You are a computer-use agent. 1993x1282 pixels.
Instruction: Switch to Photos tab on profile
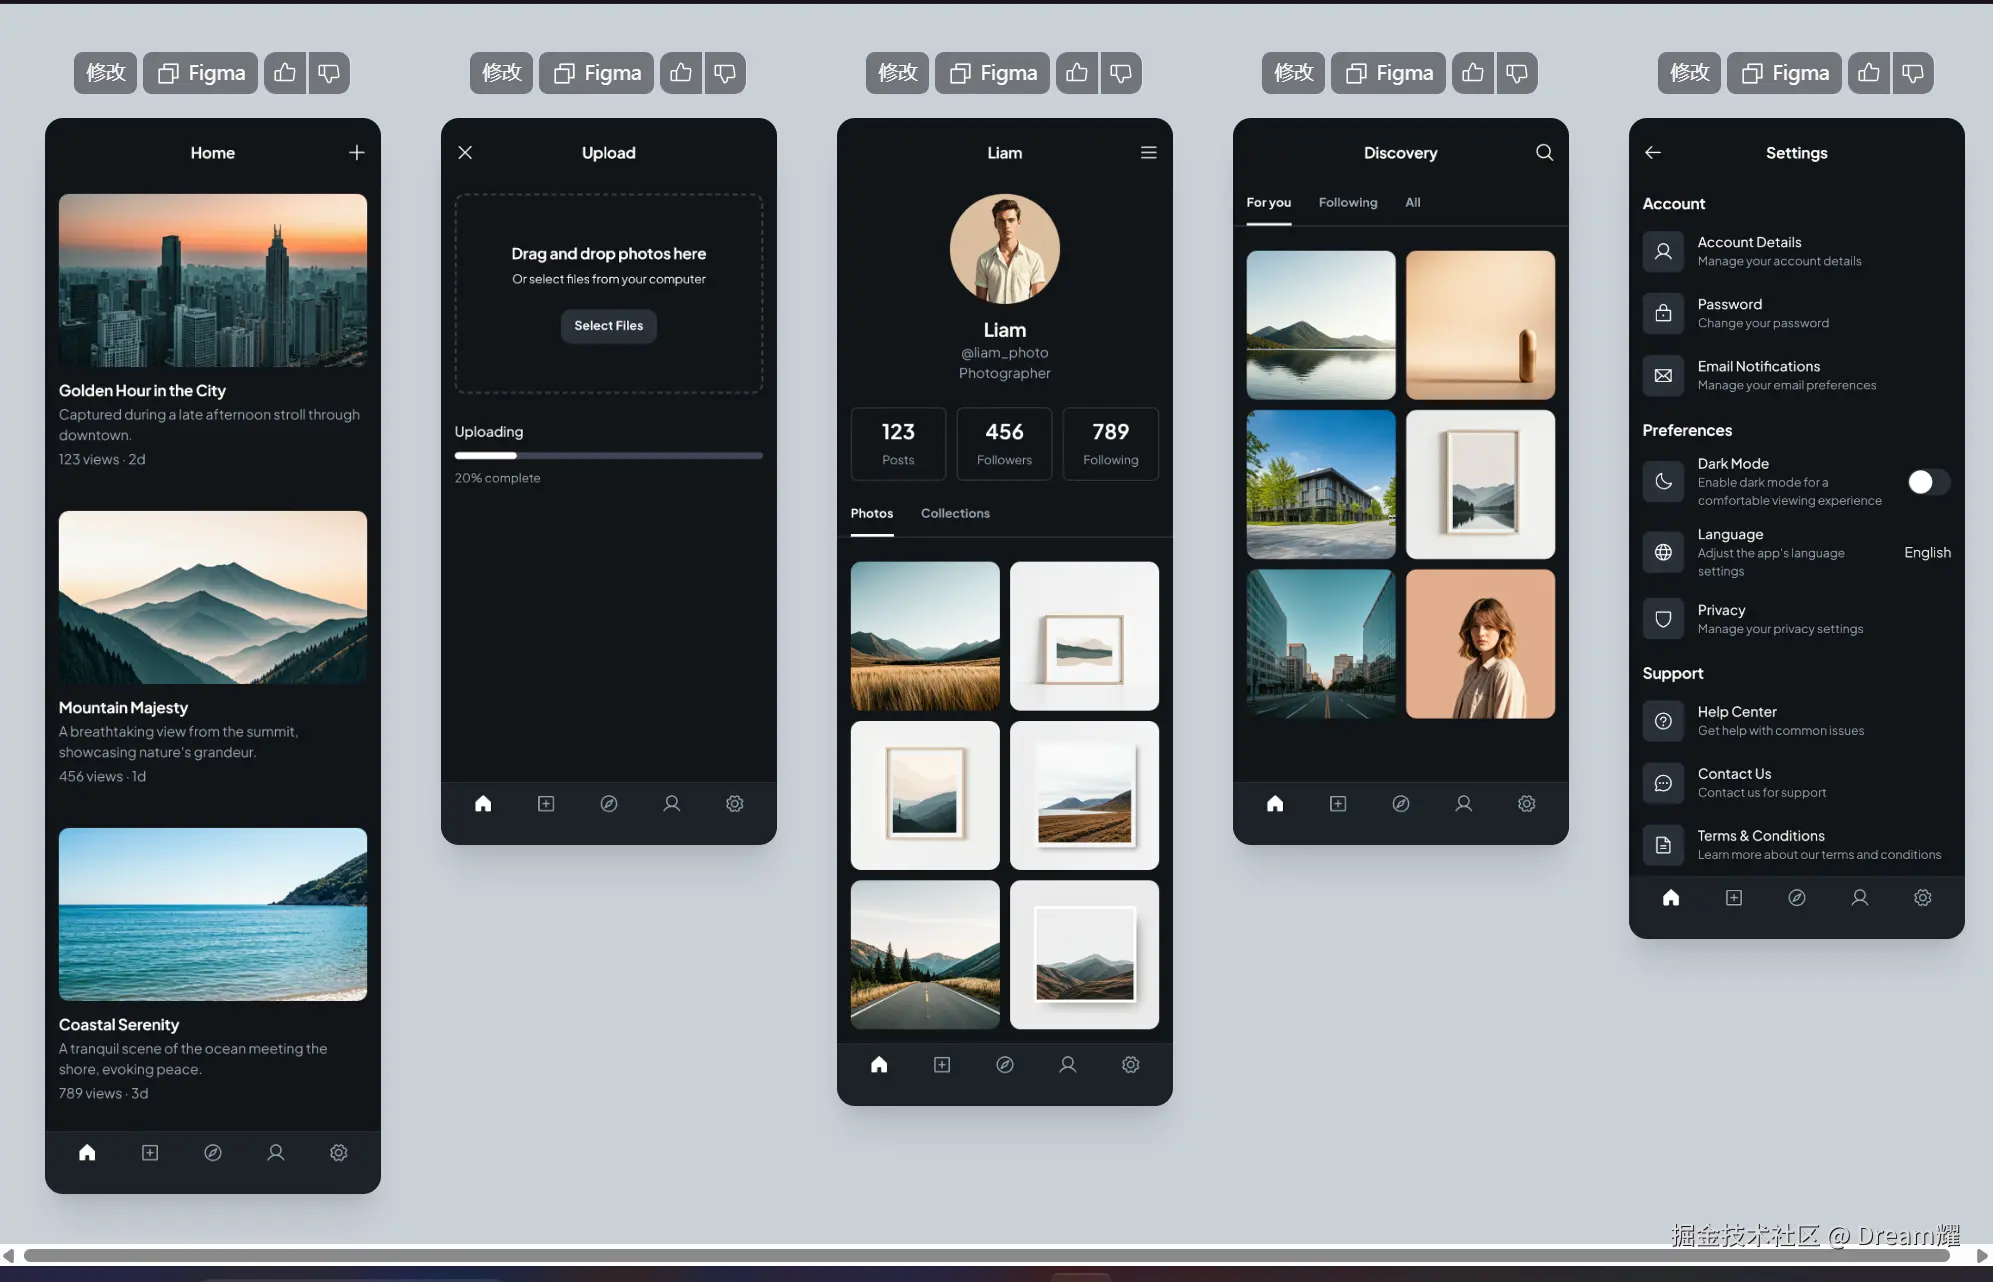click(x=872, y=513)
